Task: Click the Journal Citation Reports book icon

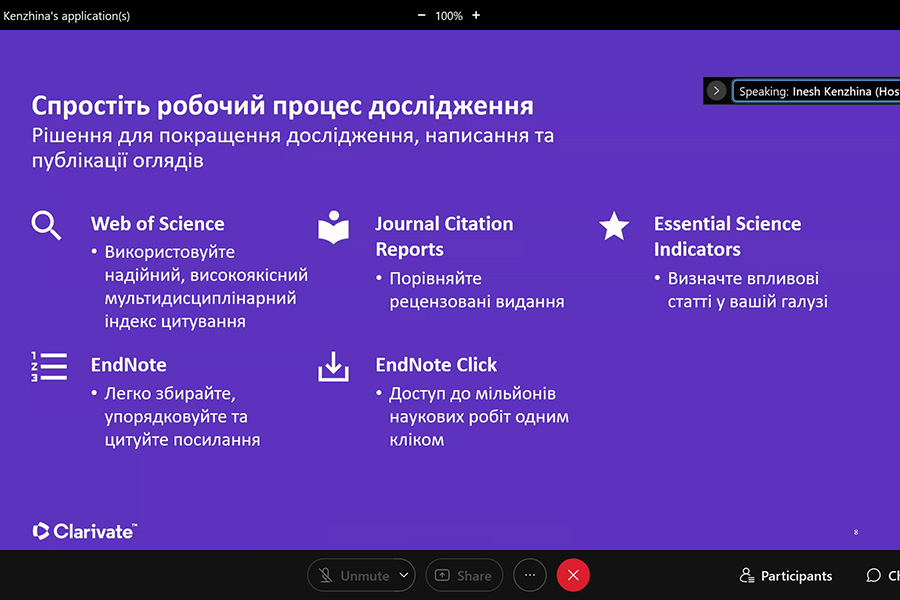Action: [333, 227]
